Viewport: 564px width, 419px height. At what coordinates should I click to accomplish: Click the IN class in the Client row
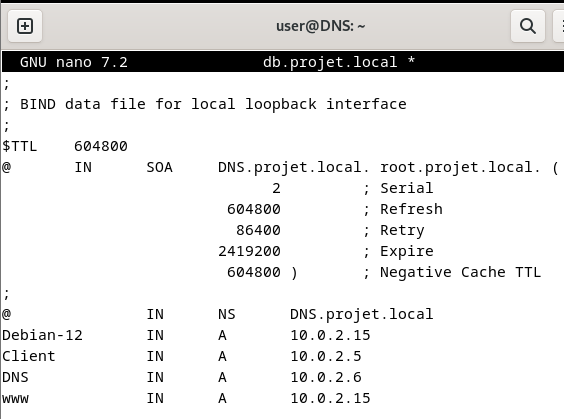[155, 356]
